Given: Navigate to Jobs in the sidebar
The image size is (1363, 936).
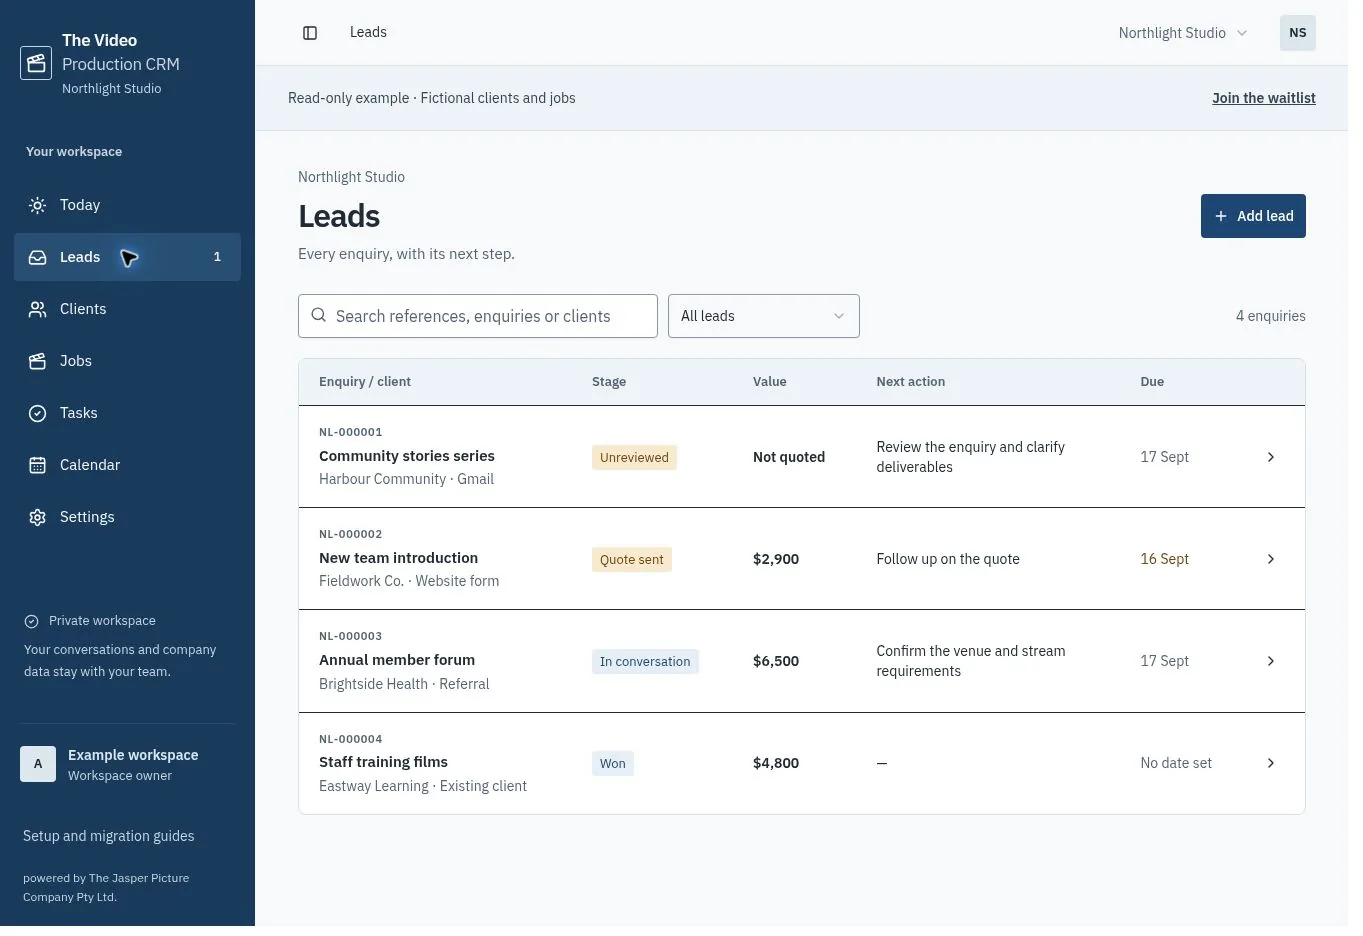Looking at the screenshot, I should [x=127, y=361].
